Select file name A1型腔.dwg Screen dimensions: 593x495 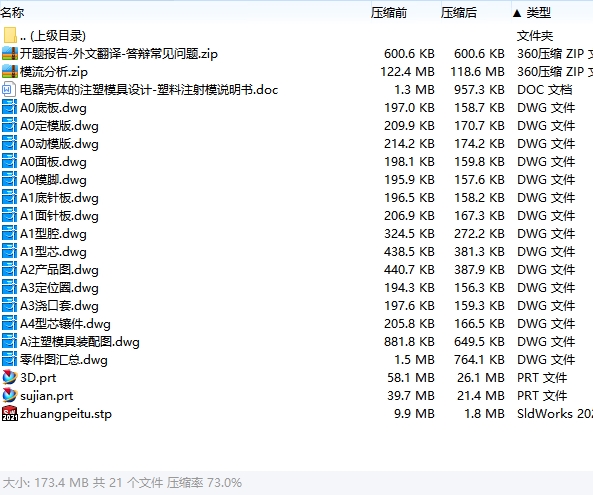pyautogui.click(x=53, y=234)
